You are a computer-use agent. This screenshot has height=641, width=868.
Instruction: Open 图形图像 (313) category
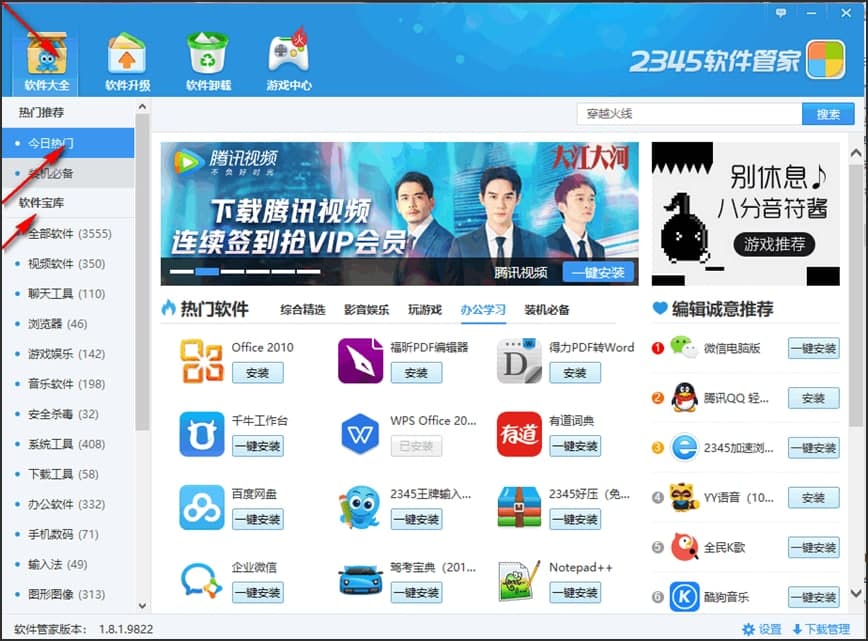point(68,595)
